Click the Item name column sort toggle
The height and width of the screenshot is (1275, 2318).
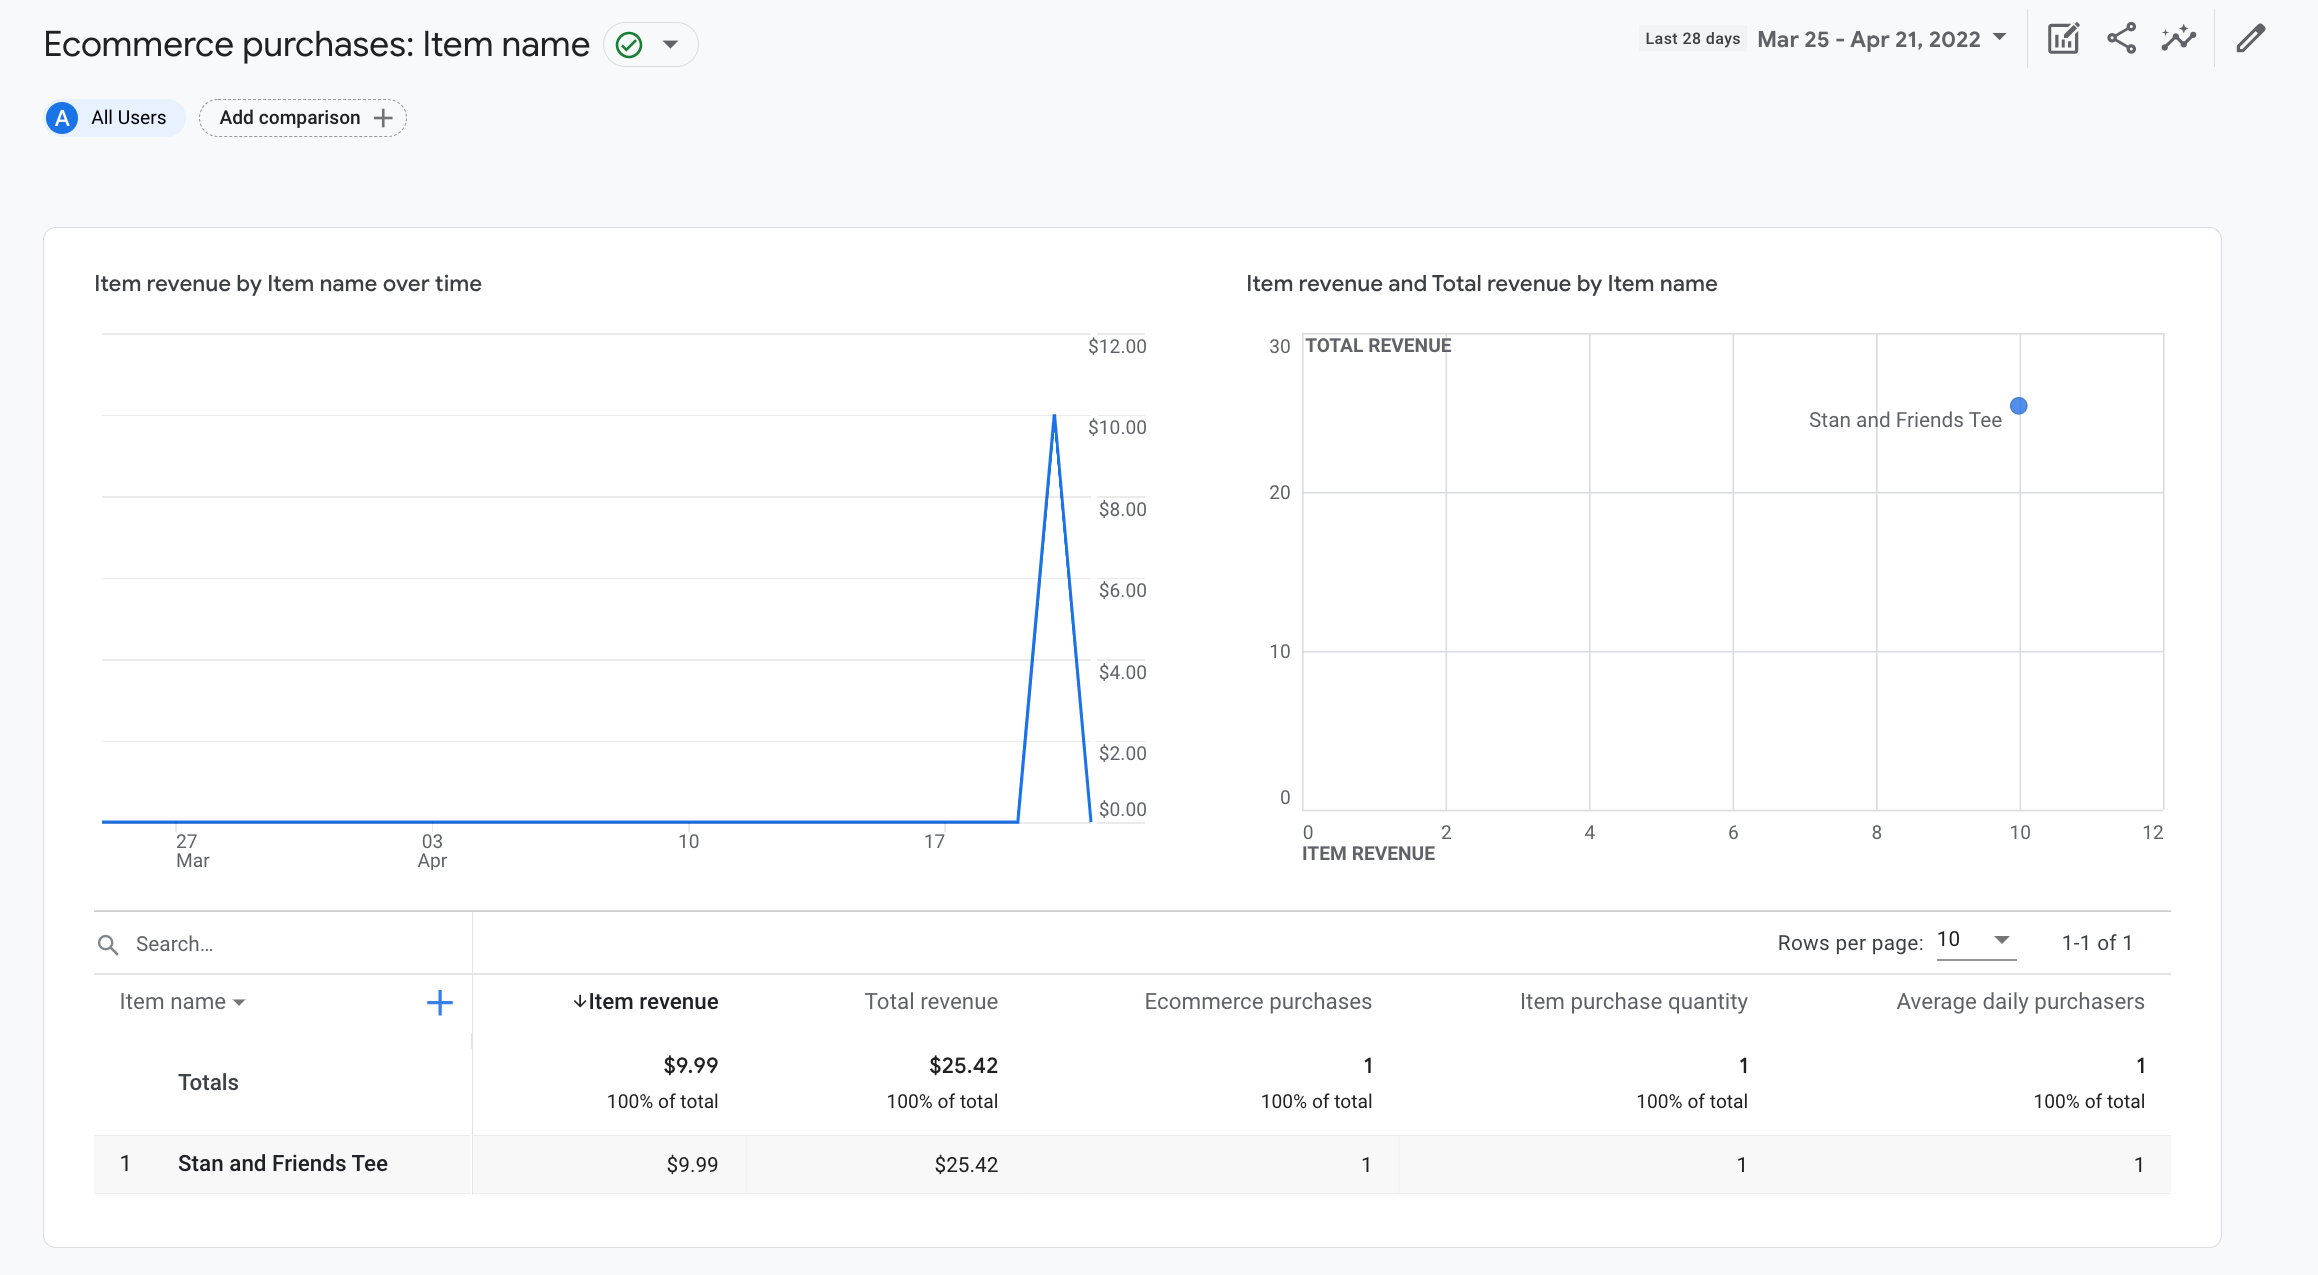[180, 1002]
